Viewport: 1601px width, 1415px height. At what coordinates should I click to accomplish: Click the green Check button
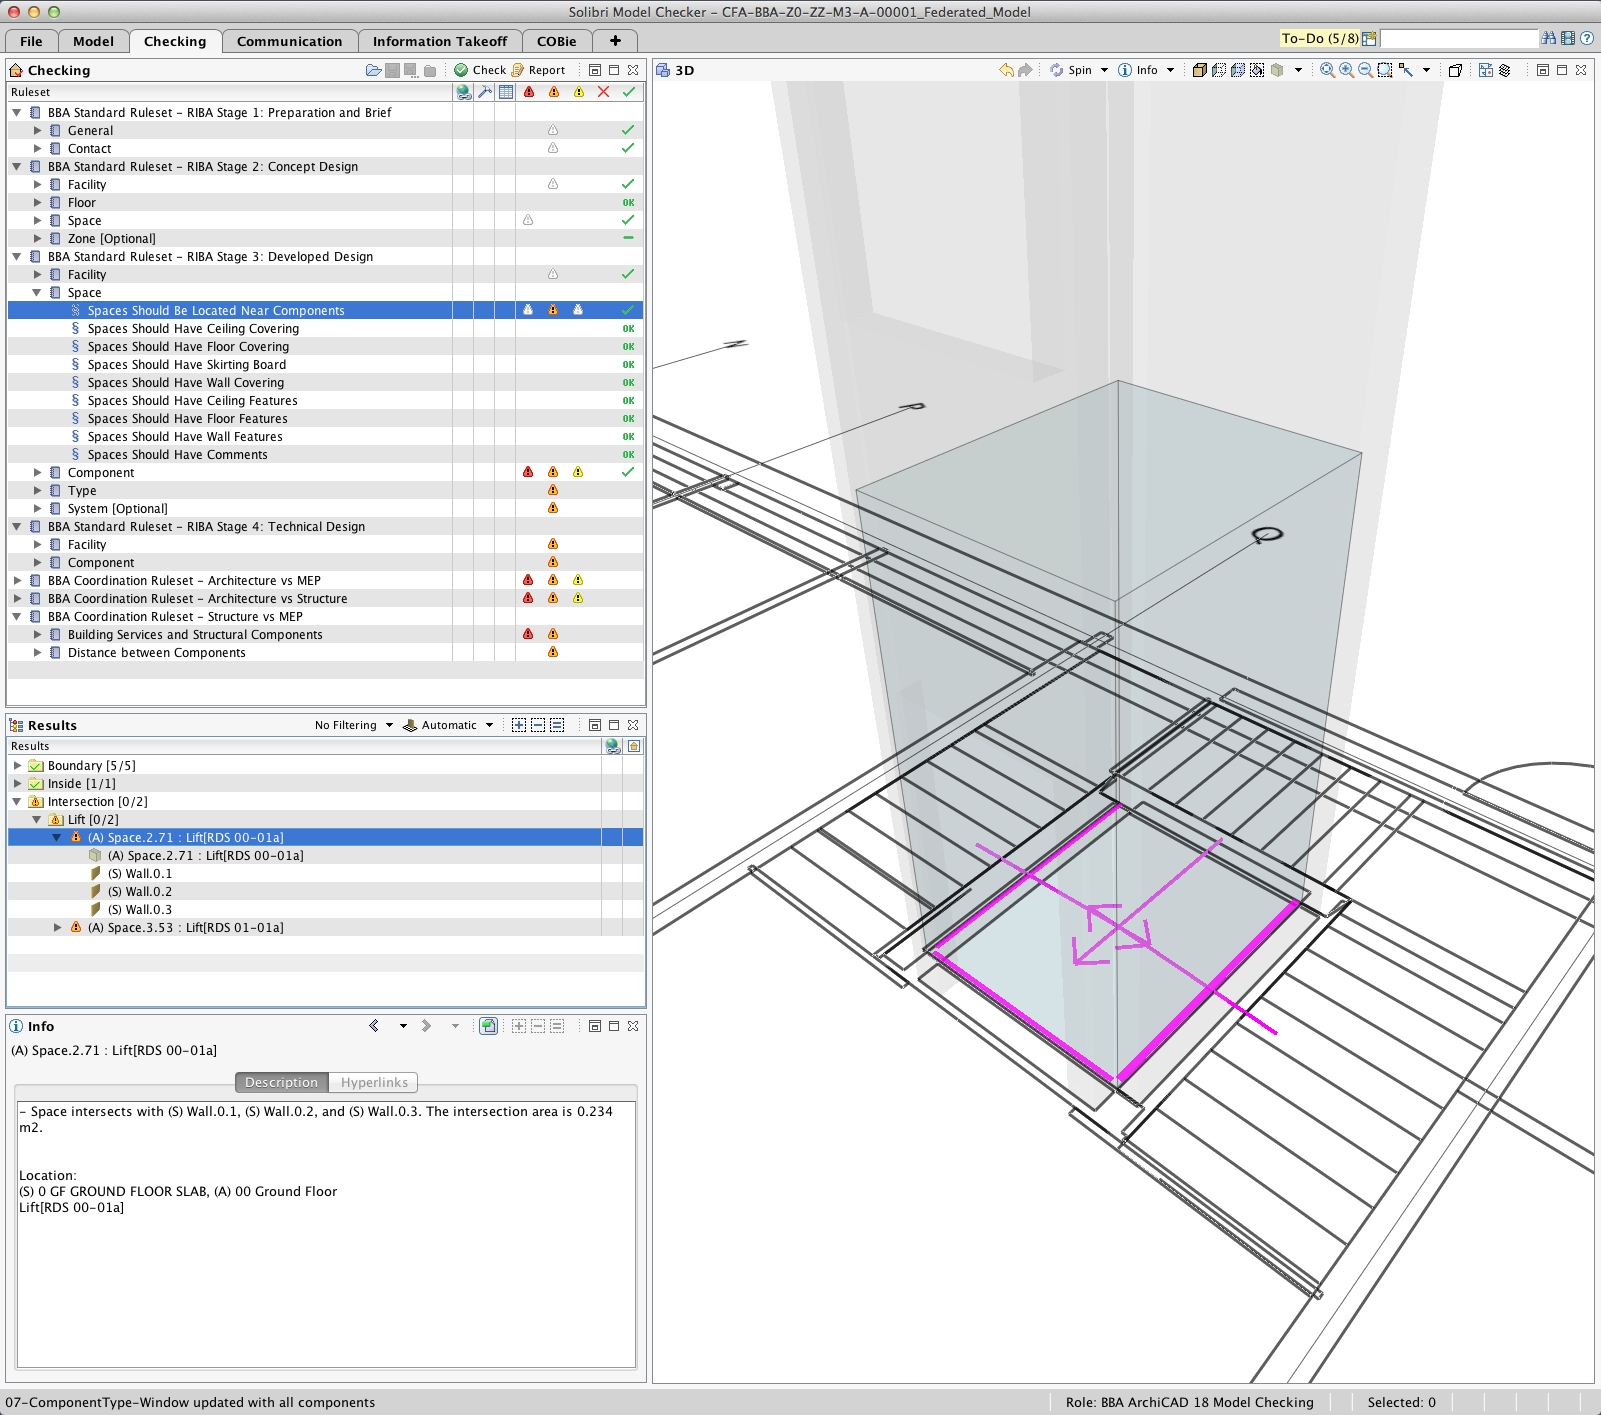point(480,70)
